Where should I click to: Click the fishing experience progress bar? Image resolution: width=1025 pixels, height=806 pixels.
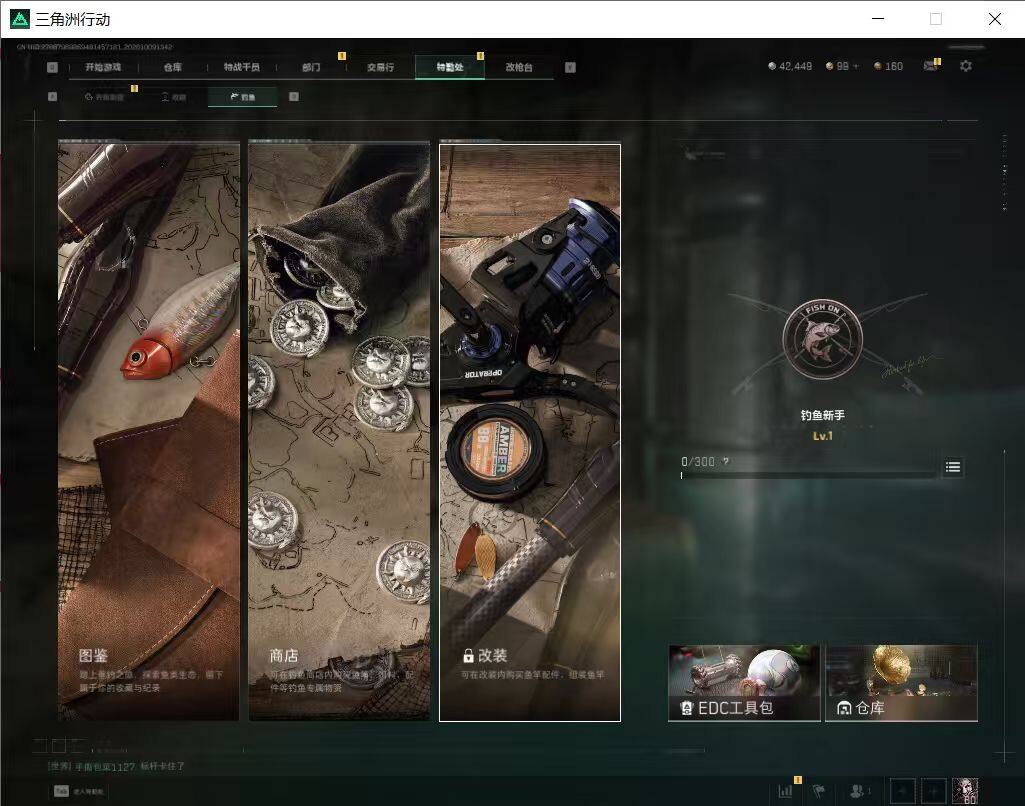coord(808,475)
